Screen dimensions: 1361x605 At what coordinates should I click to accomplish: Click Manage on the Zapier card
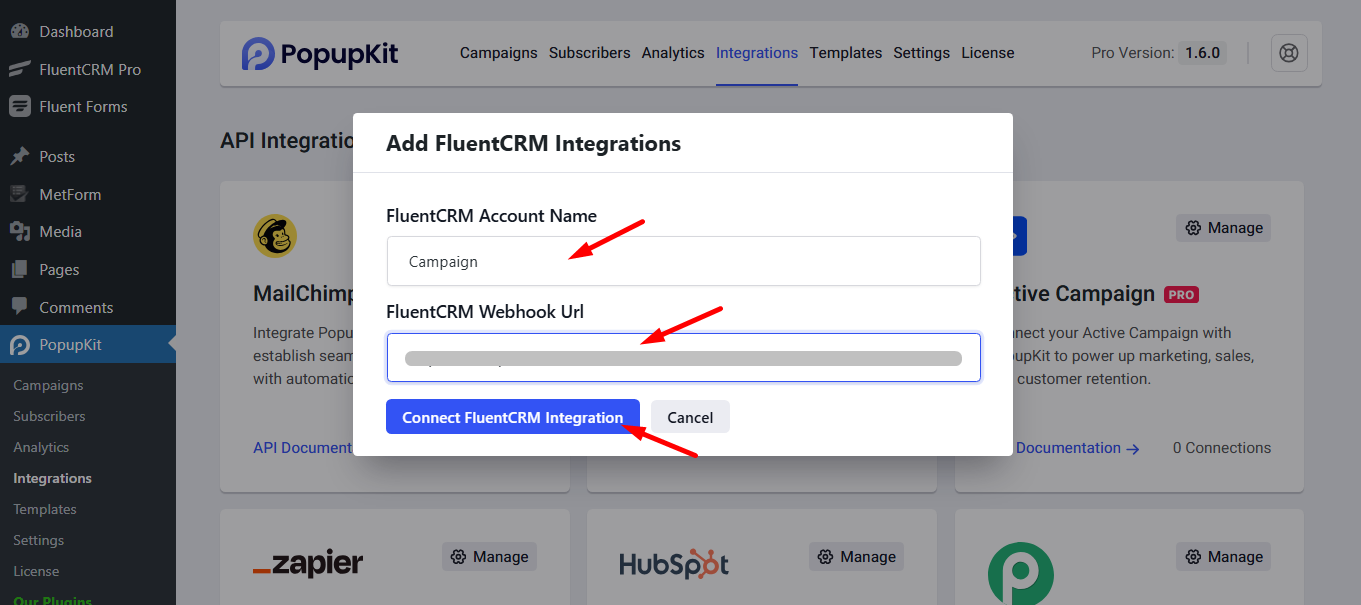490,557
